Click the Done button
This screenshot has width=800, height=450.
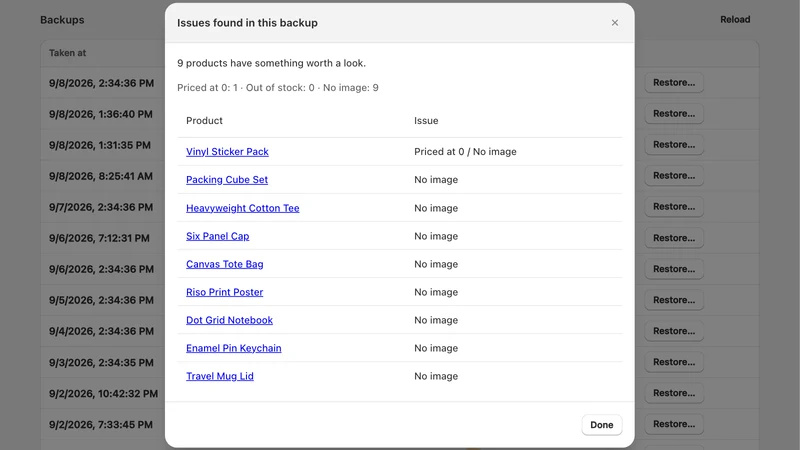point(602,424)
